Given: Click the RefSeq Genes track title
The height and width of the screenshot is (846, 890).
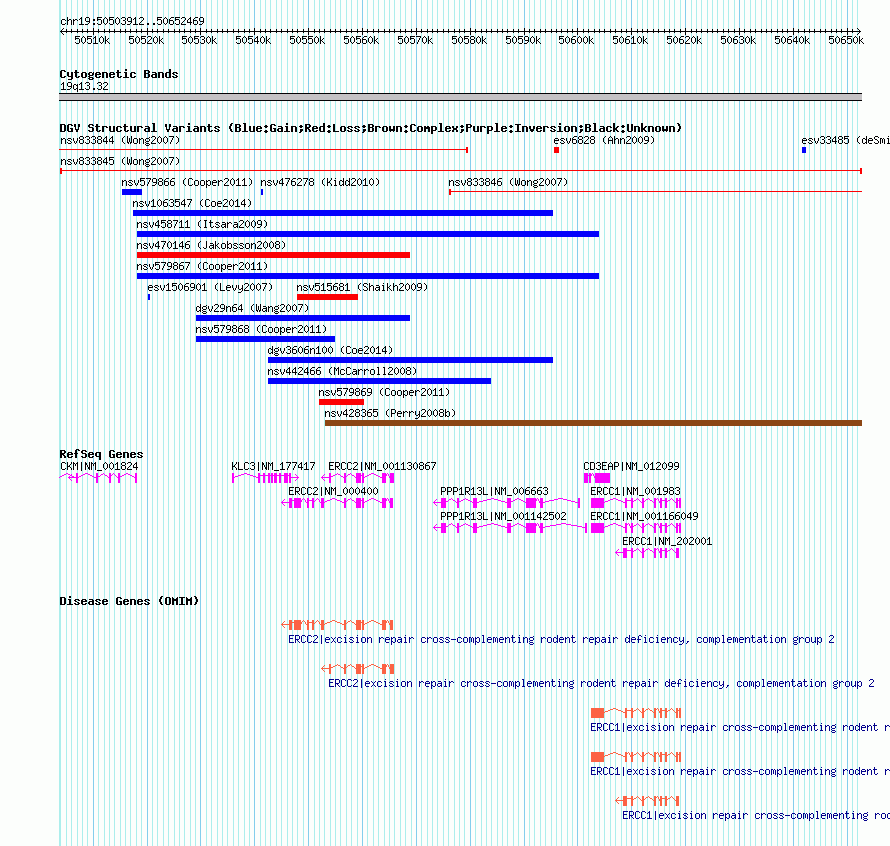Looking at the screenshot, I should click(x=101, y=454).
